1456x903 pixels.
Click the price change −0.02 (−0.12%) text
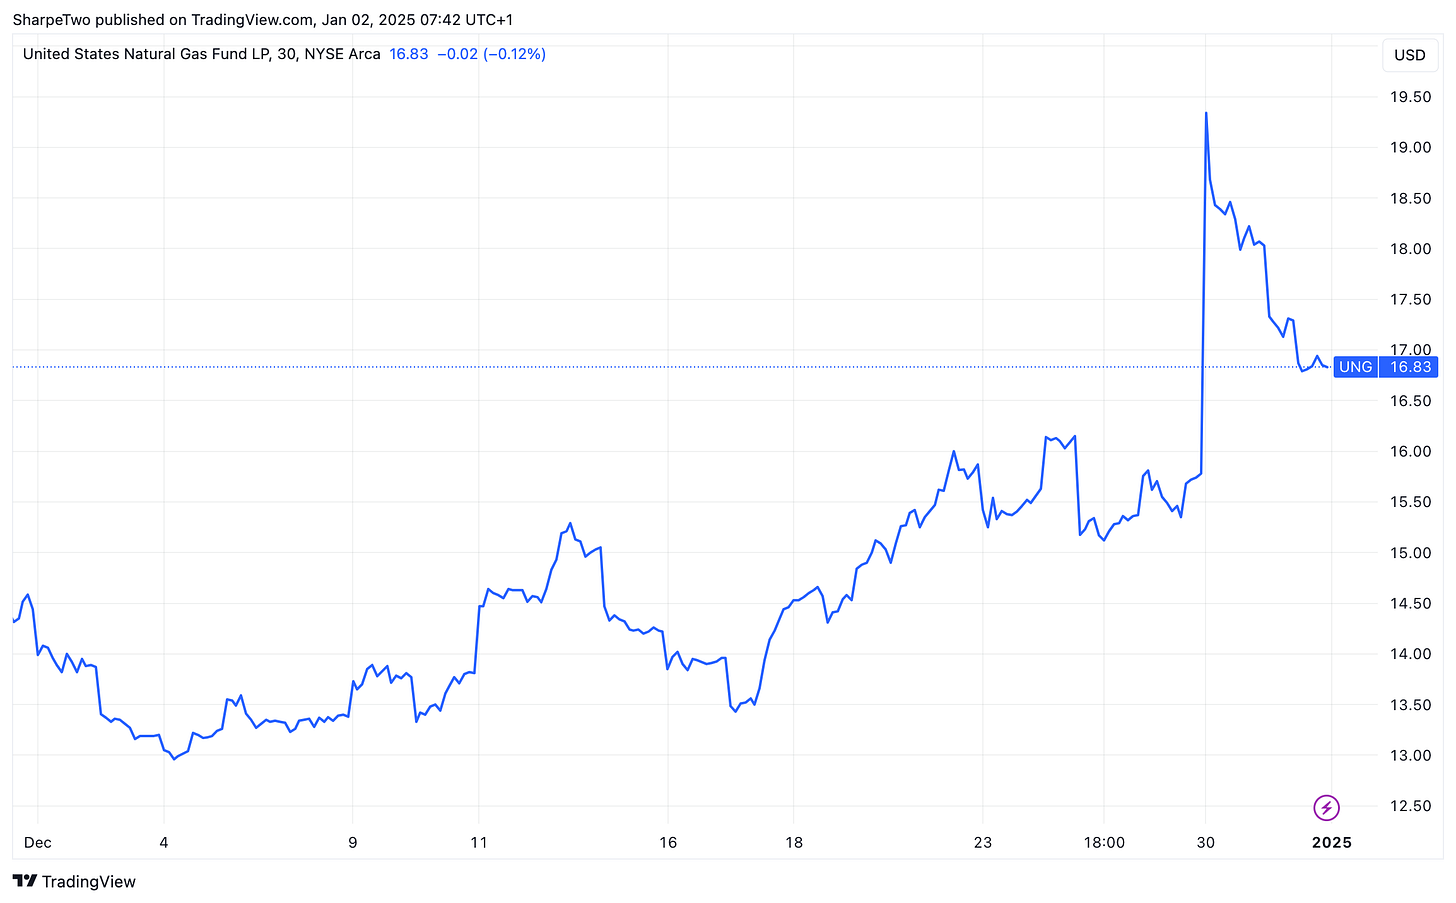point(491,54)
